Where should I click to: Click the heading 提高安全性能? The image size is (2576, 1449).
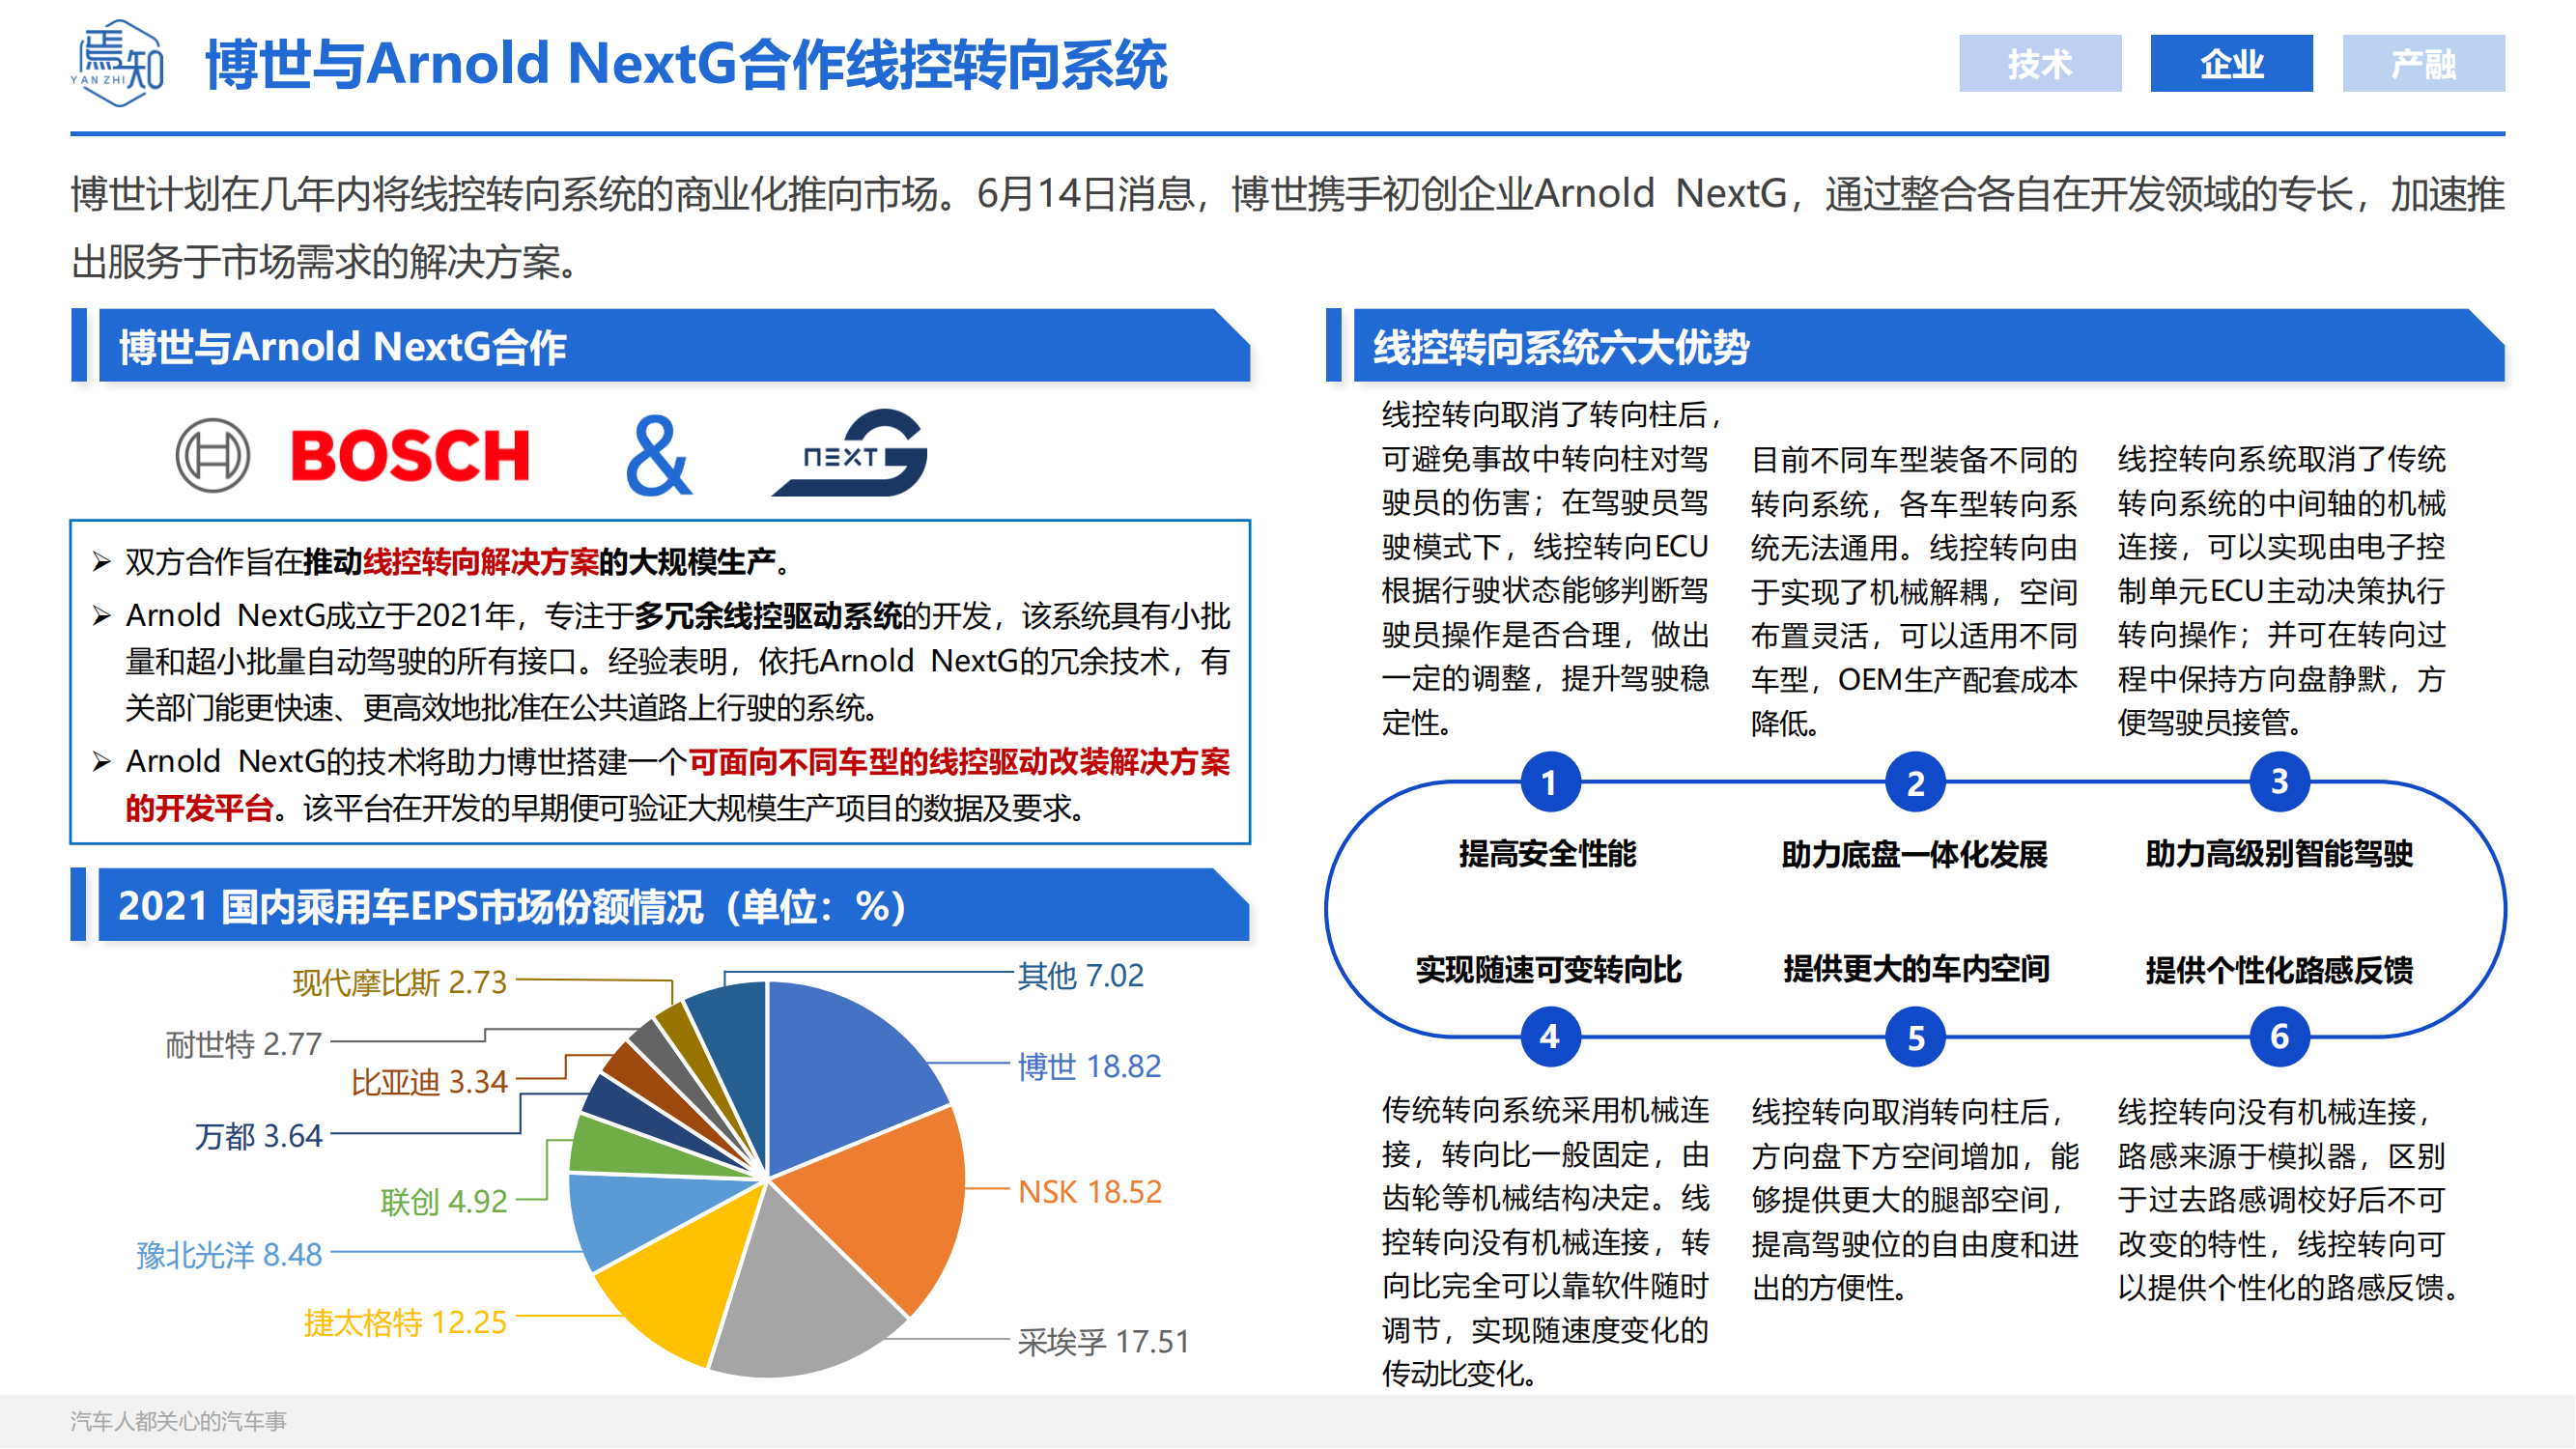coord(1548,855)
